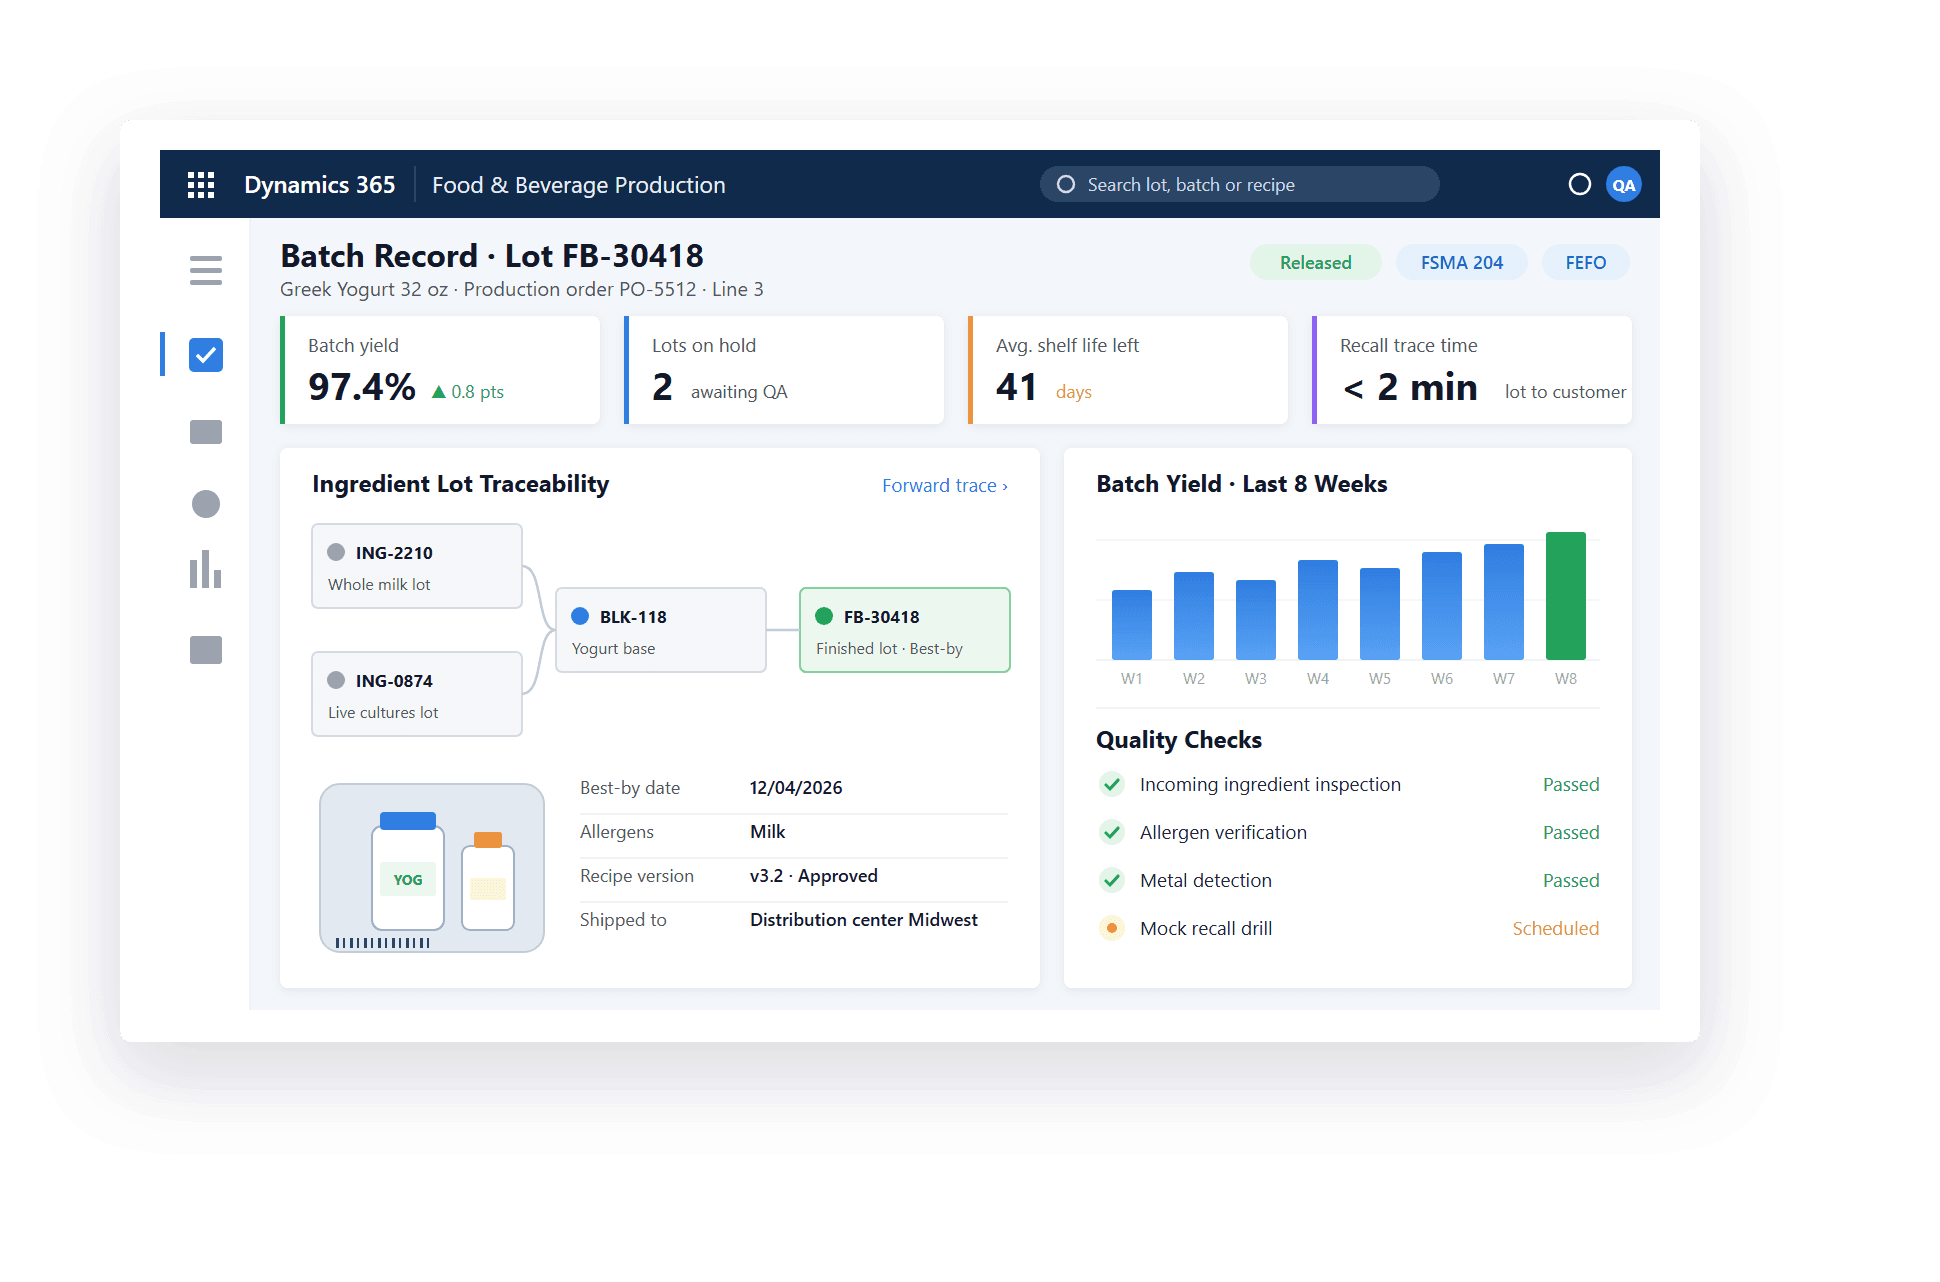Click Dynamics 365 brand title
The image size is (1940, 1282).
(320, 185)
